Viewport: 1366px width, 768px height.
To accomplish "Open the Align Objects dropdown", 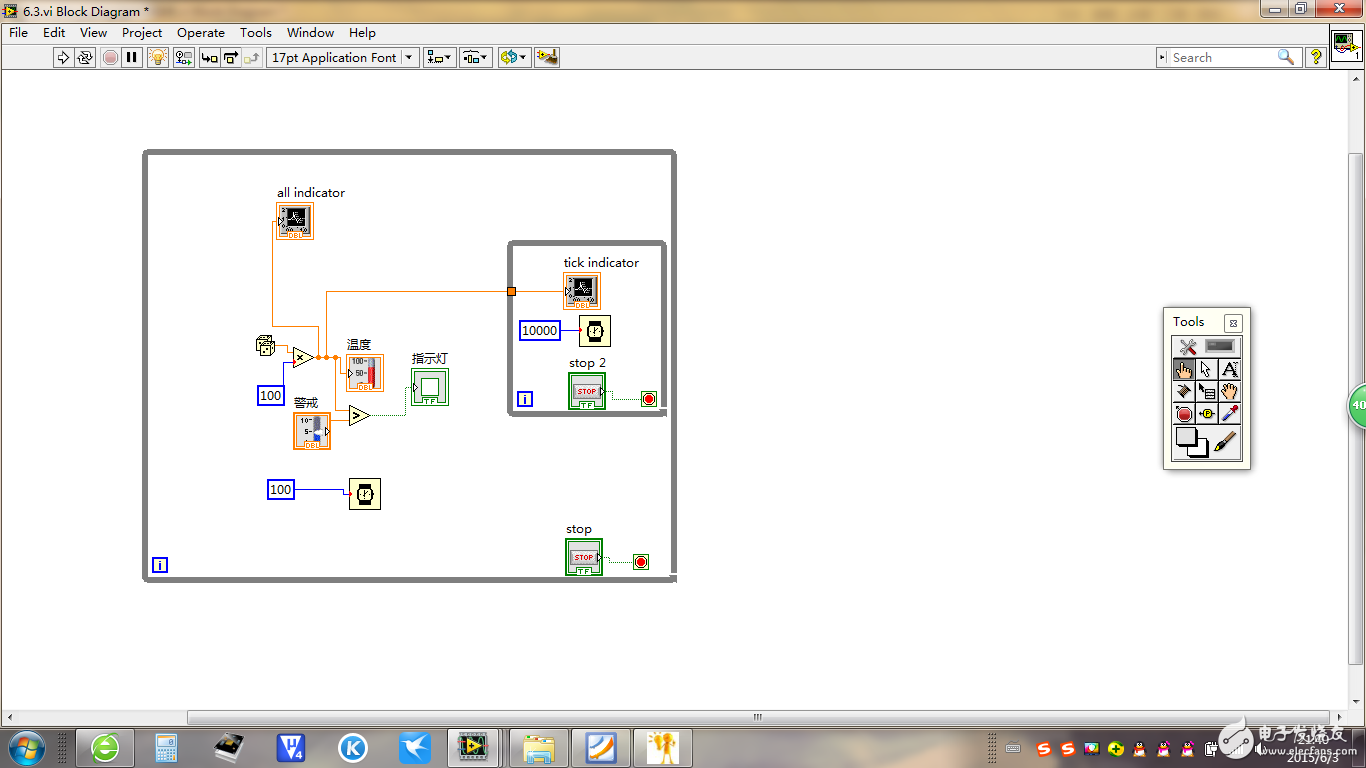I will pos(439,58).
